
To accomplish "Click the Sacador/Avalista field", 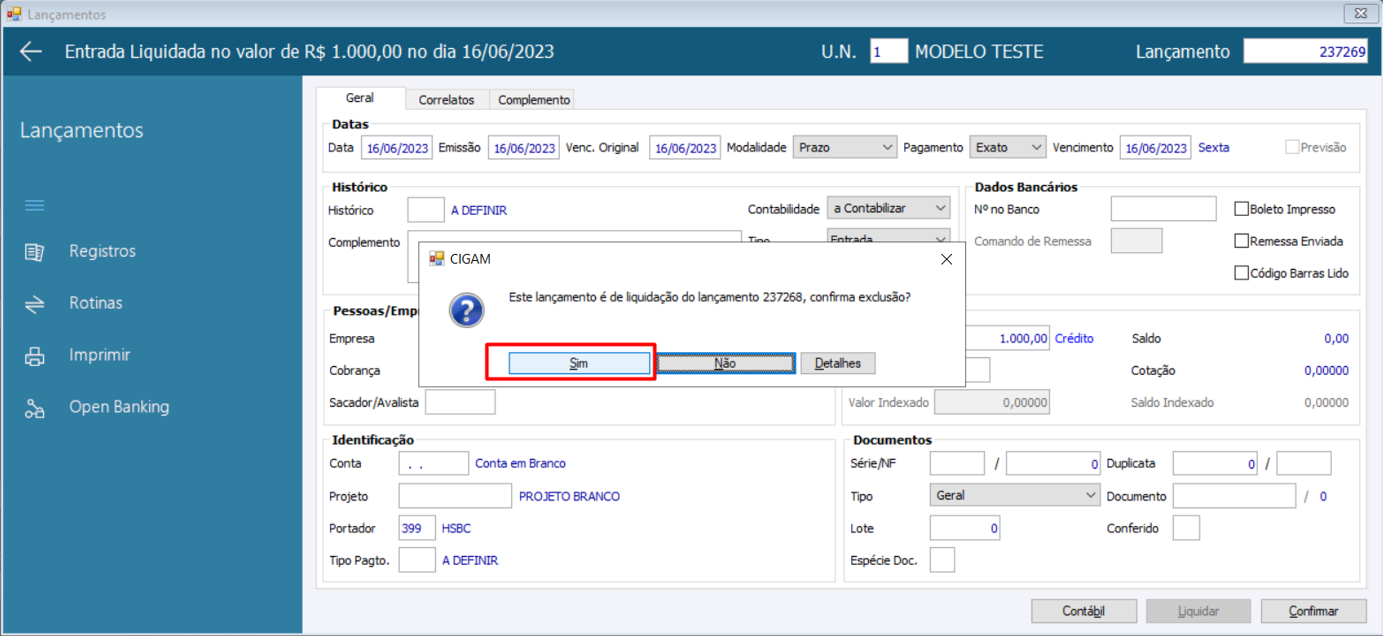I will coord(460,402).
